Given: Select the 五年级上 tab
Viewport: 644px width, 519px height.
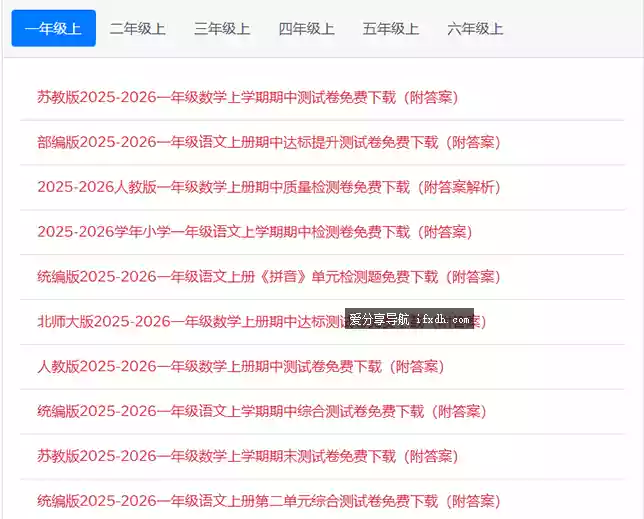Looking at the screenshot, I should [x=391, y=29].
